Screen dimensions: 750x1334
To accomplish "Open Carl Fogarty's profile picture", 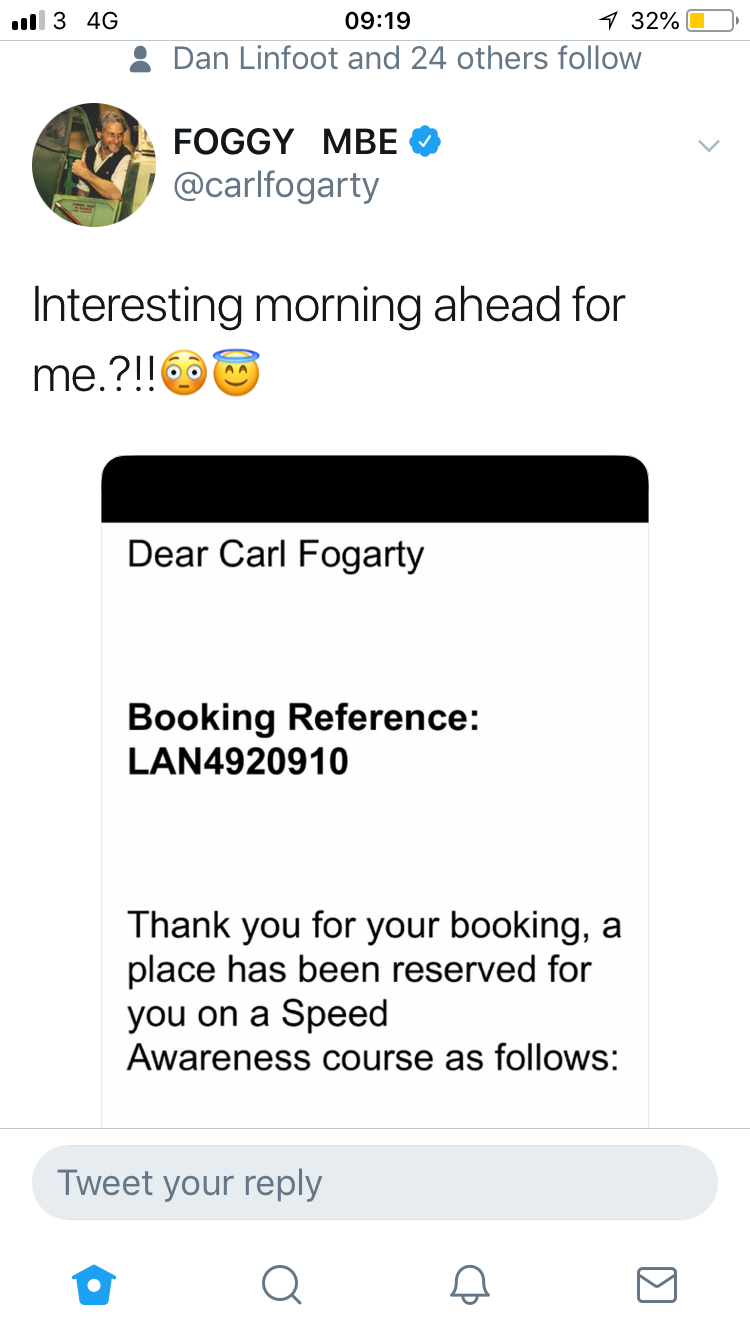I will tap(94, 164).
